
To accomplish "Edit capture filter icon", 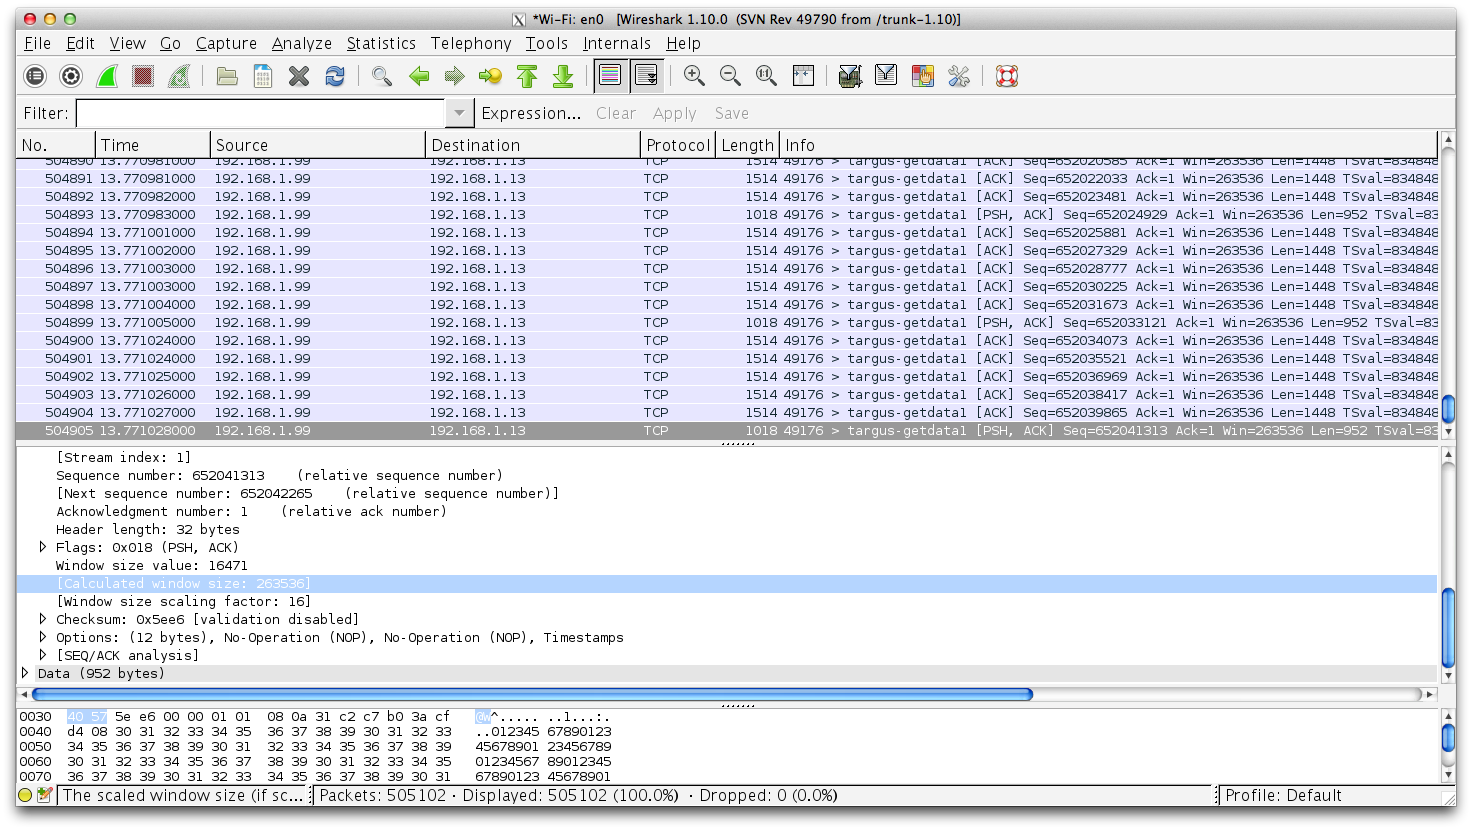I will coord(850,76).
